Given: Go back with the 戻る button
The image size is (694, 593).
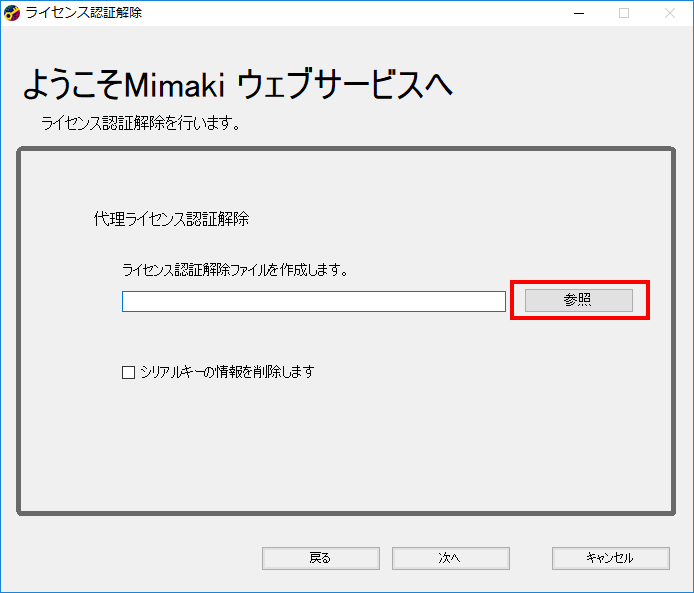Looking at the screenshot, I should tap(320, 558).
